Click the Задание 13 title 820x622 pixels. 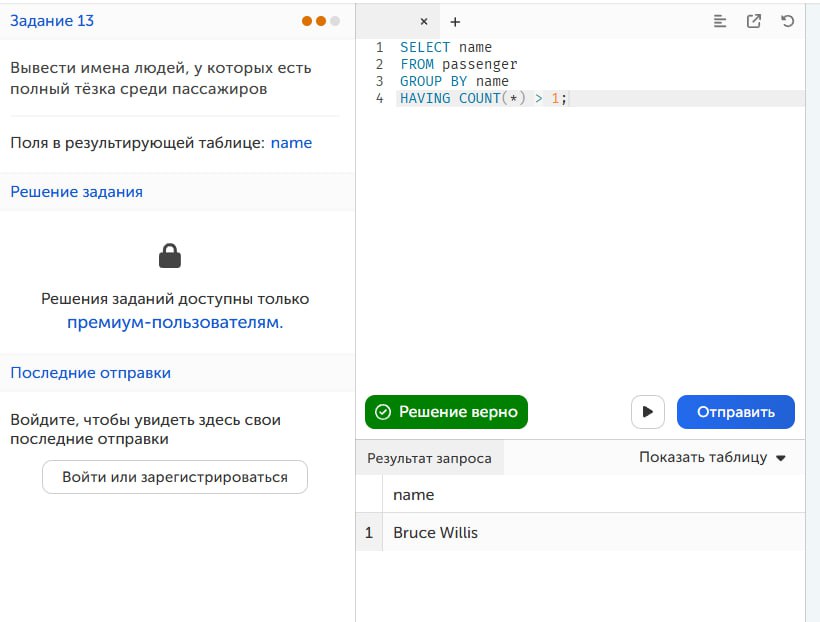pos(52,21)
